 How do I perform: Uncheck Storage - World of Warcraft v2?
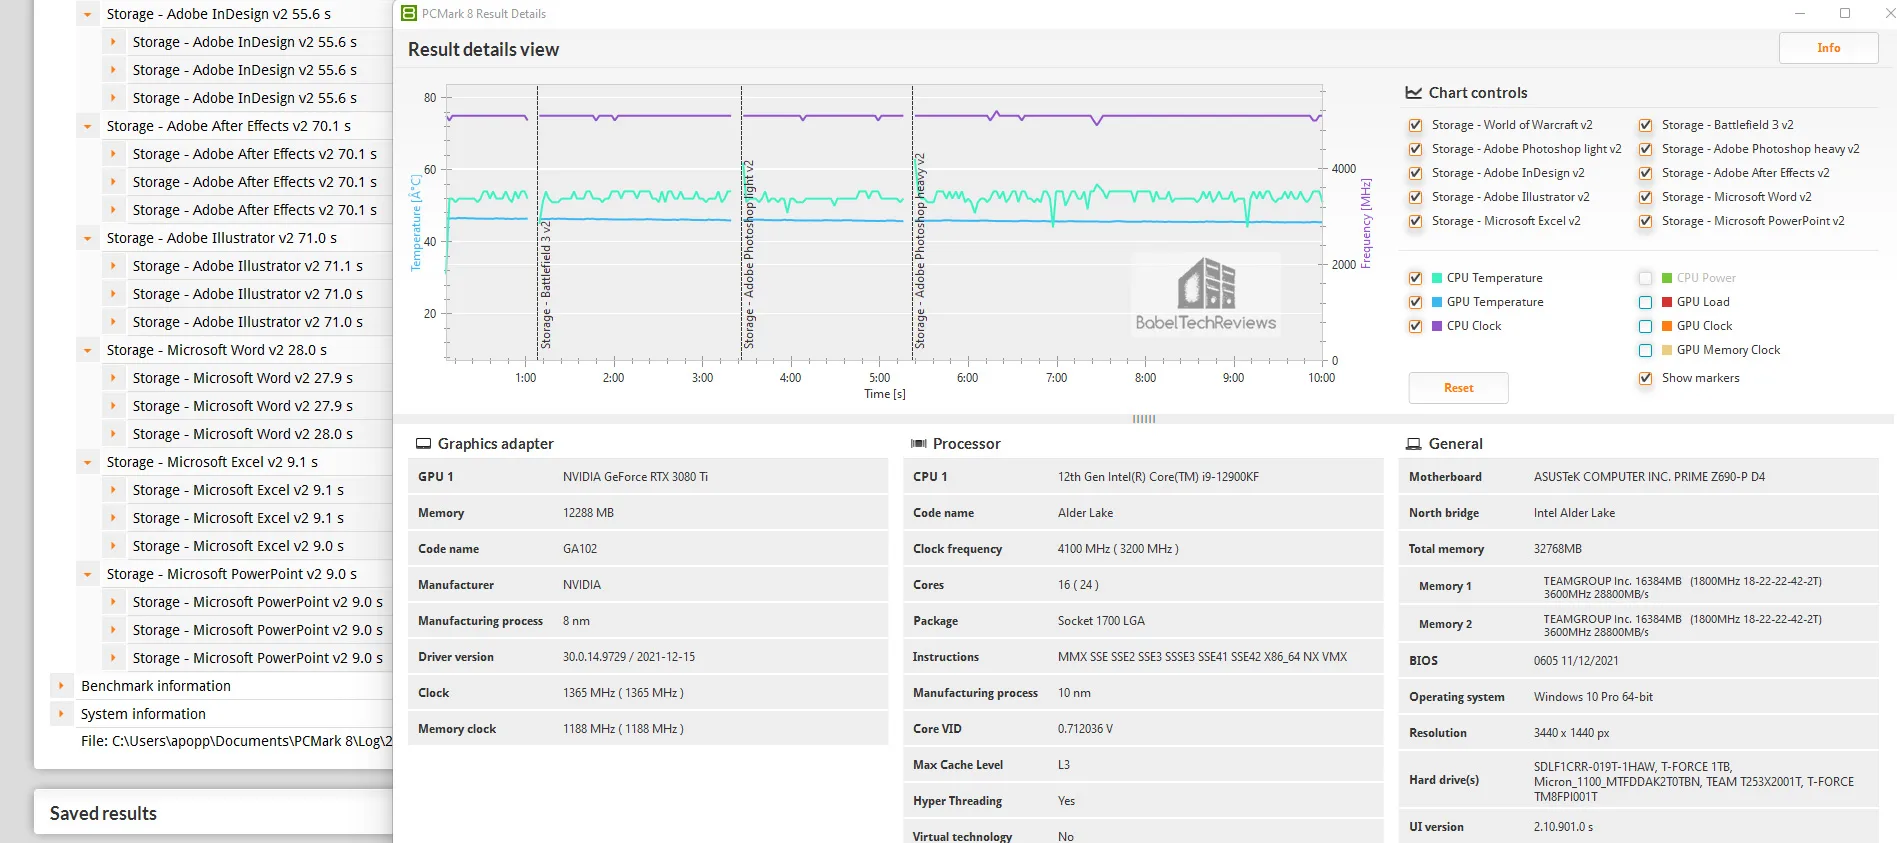pyautogui.click(x=1415, y=125)
